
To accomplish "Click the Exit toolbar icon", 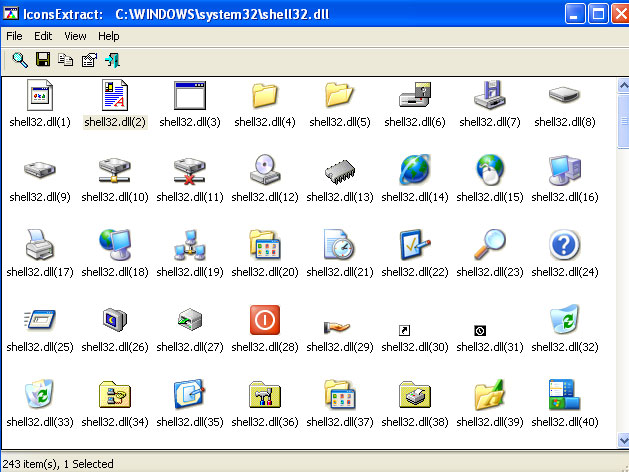I will (112, 60).
